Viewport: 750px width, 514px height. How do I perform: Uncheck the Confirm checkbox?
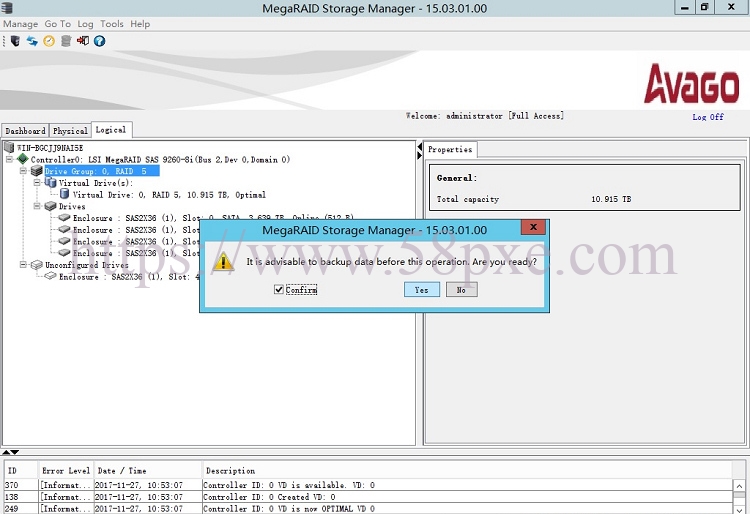(x=278, y=289)
